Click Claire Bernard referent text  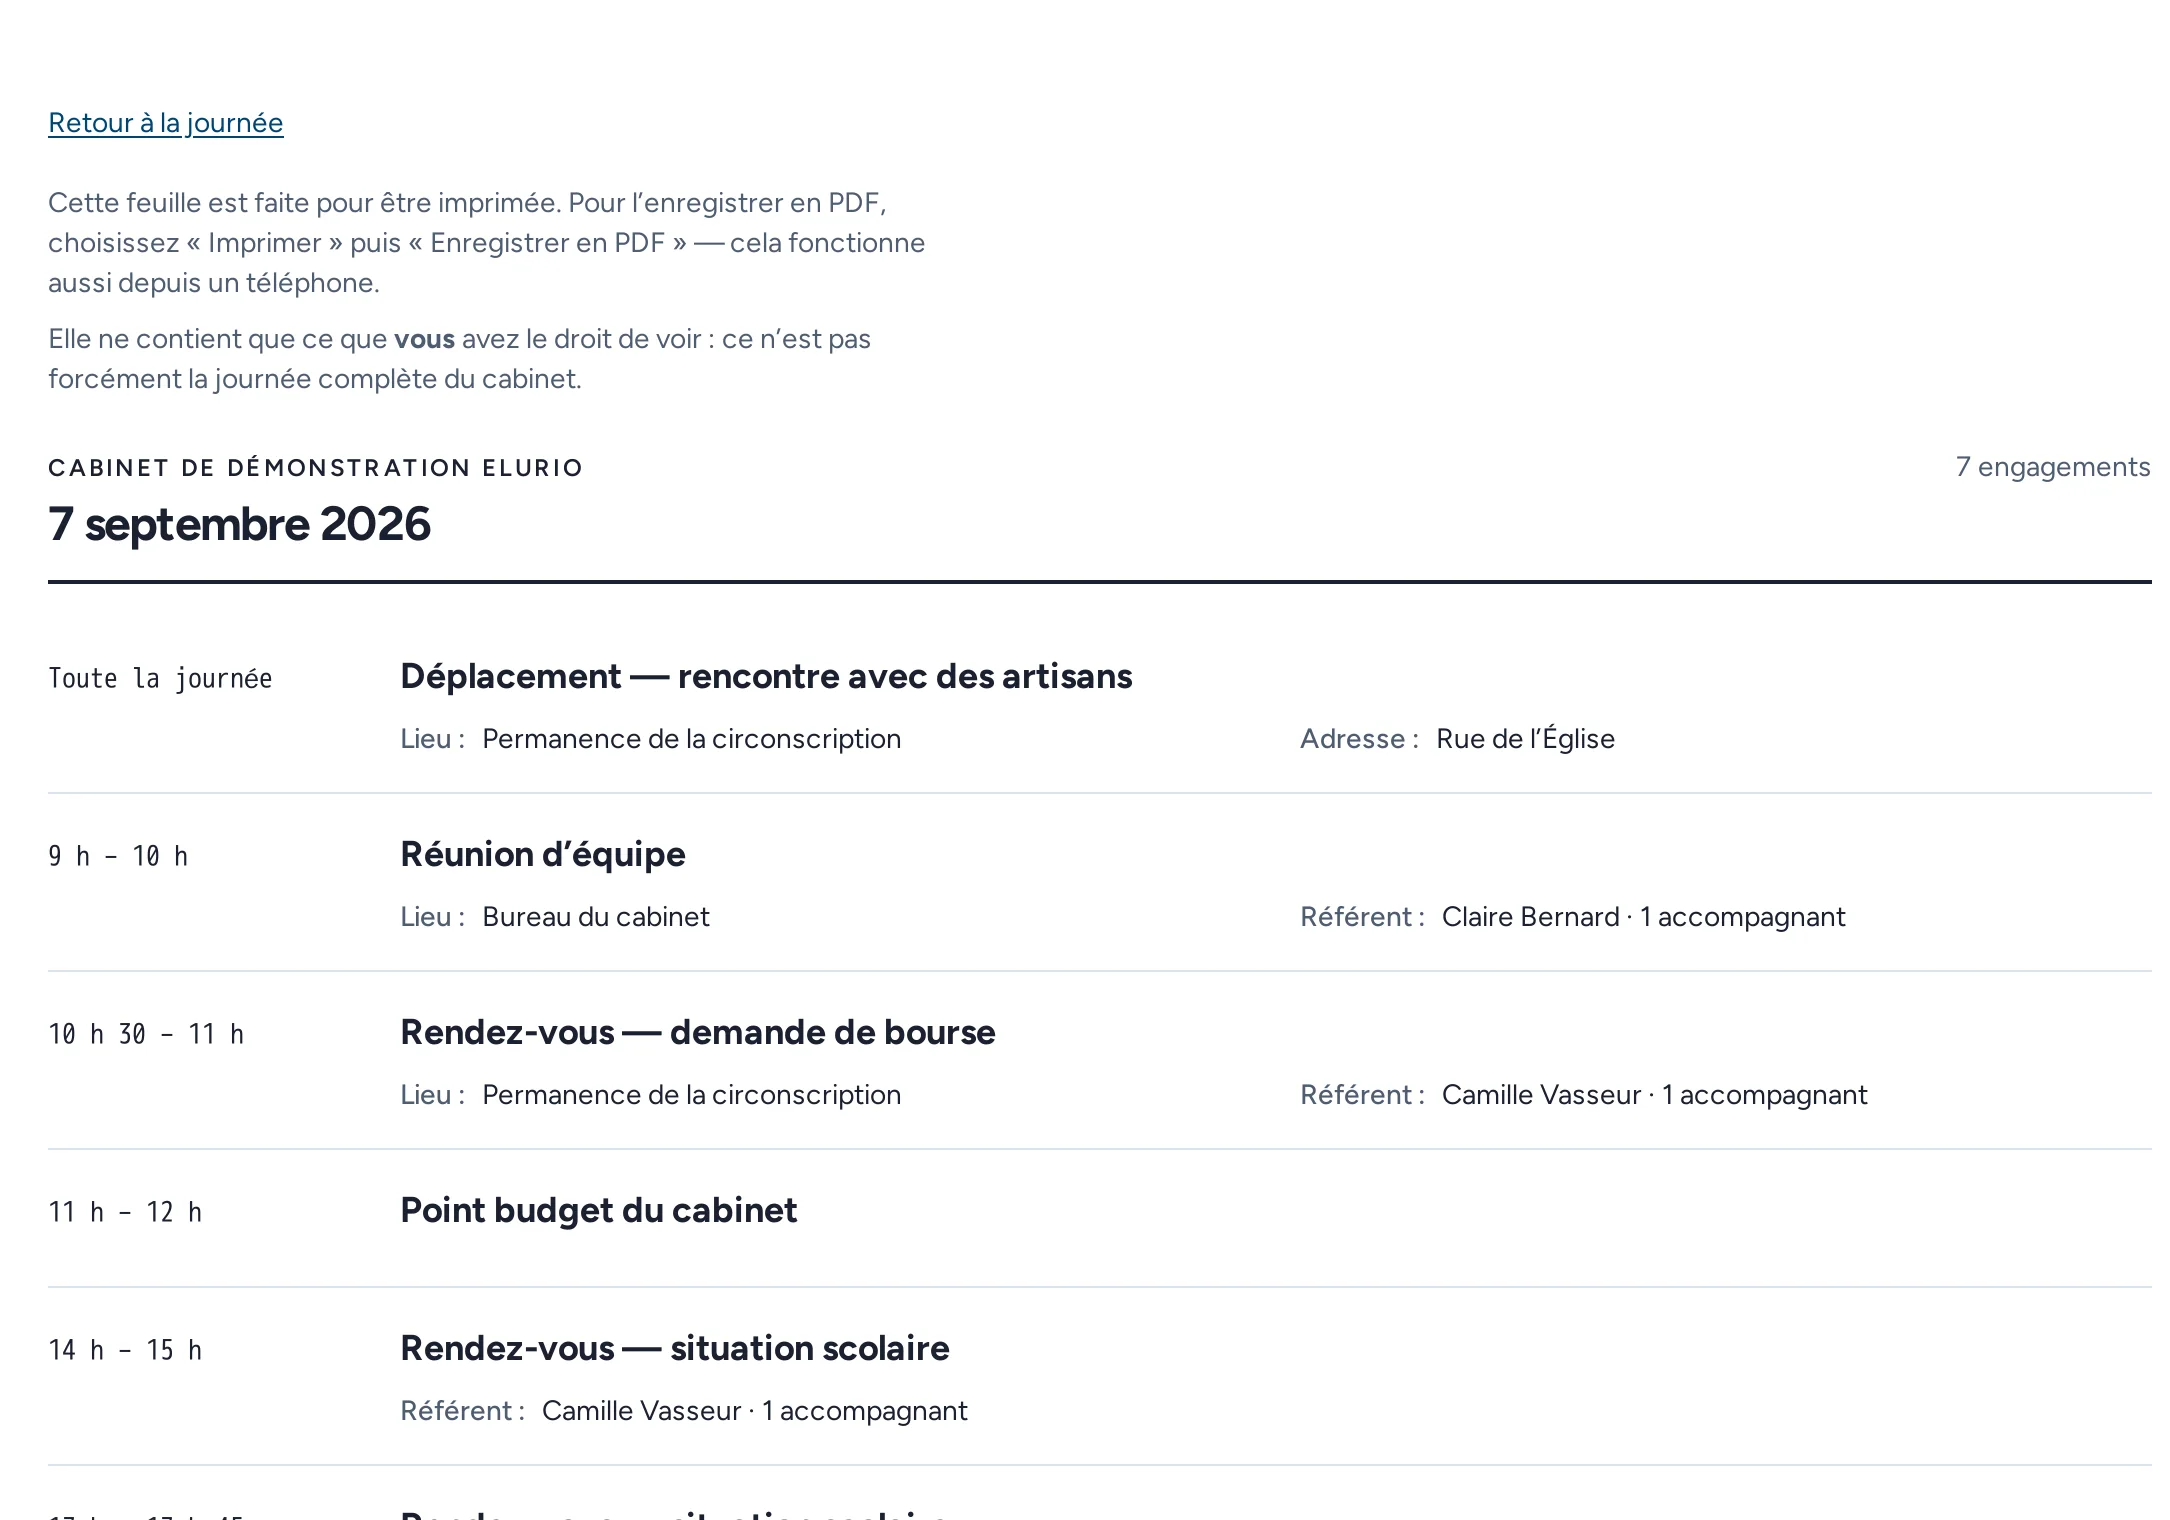[x=1530, y=917]
